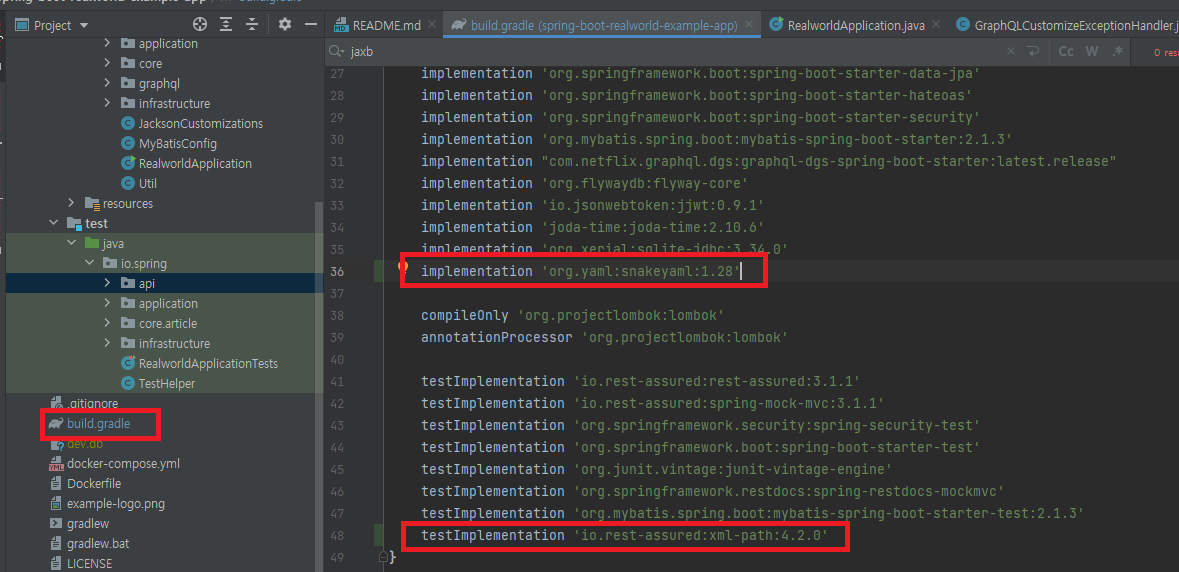Click build.gradle elephant icon in tree
This screenshot has height=572, width=1179.
pos(56,424)
